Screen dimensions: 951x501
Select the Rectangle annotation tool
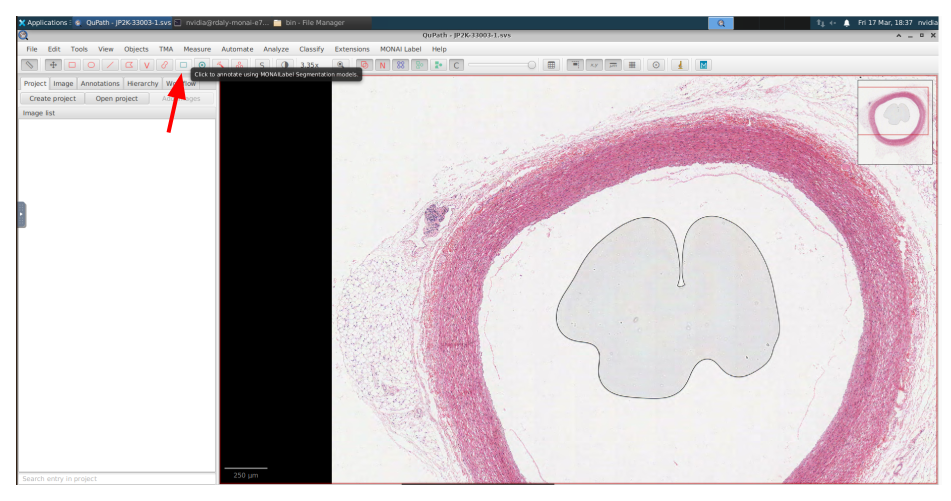[72, 65]
